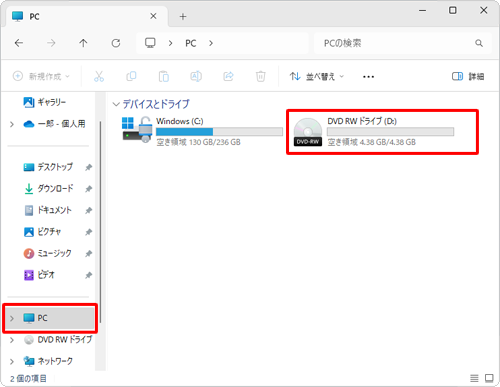This screenshot has height=387, width=500.
Task: Expand the ネットワーク tree node
Action: click(x=12, y=361)
